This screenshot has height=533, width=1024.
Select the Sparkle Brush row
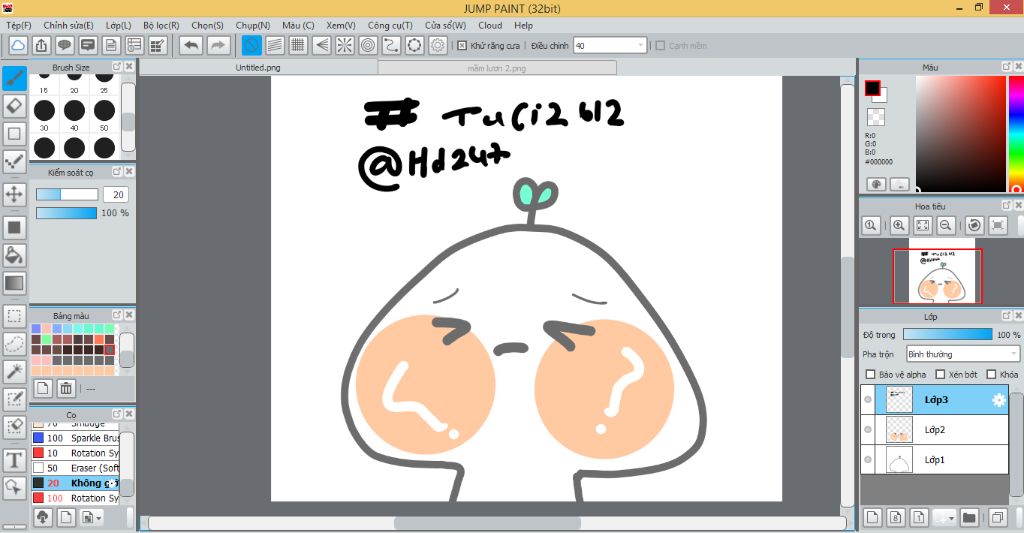76,438
